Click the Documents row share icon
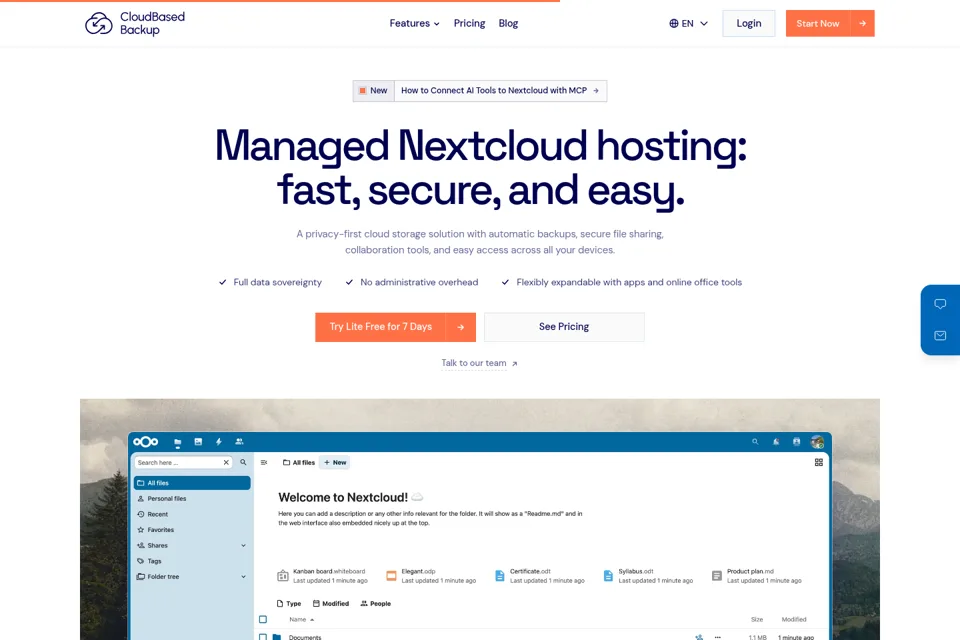 699,637
